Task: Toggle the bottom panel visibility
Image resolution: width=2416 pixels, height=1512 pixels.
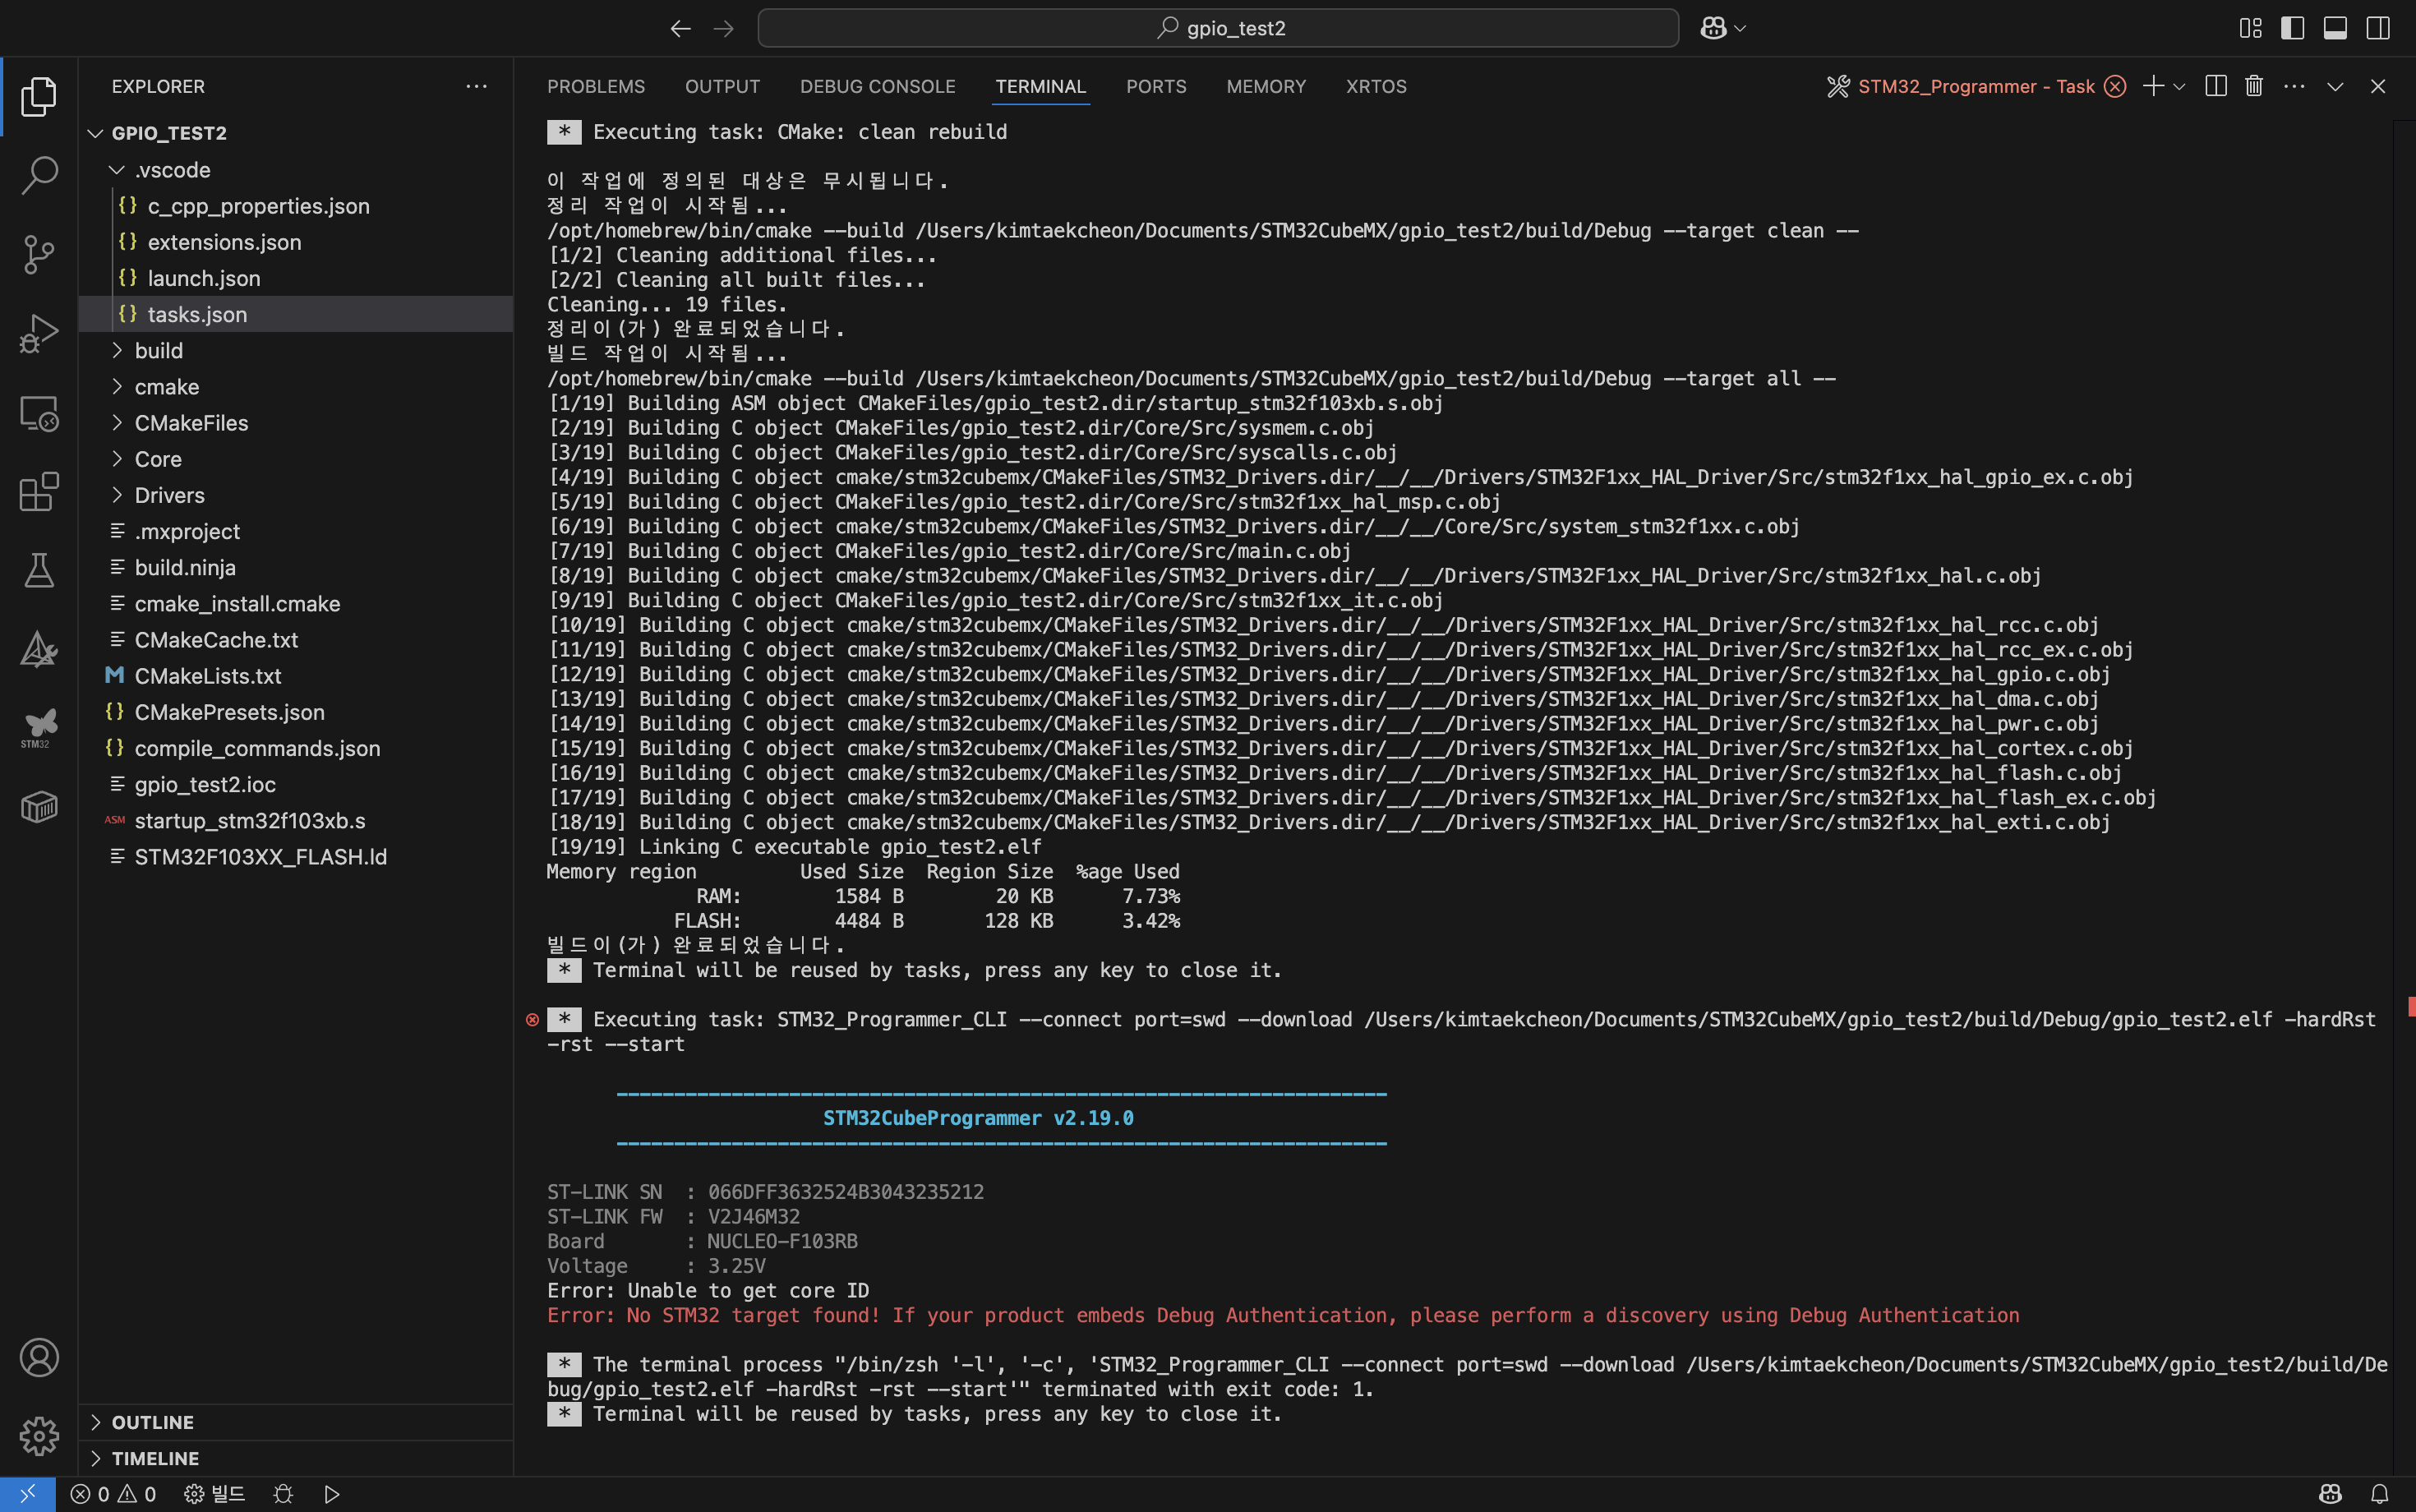Action: [2335, 28]
